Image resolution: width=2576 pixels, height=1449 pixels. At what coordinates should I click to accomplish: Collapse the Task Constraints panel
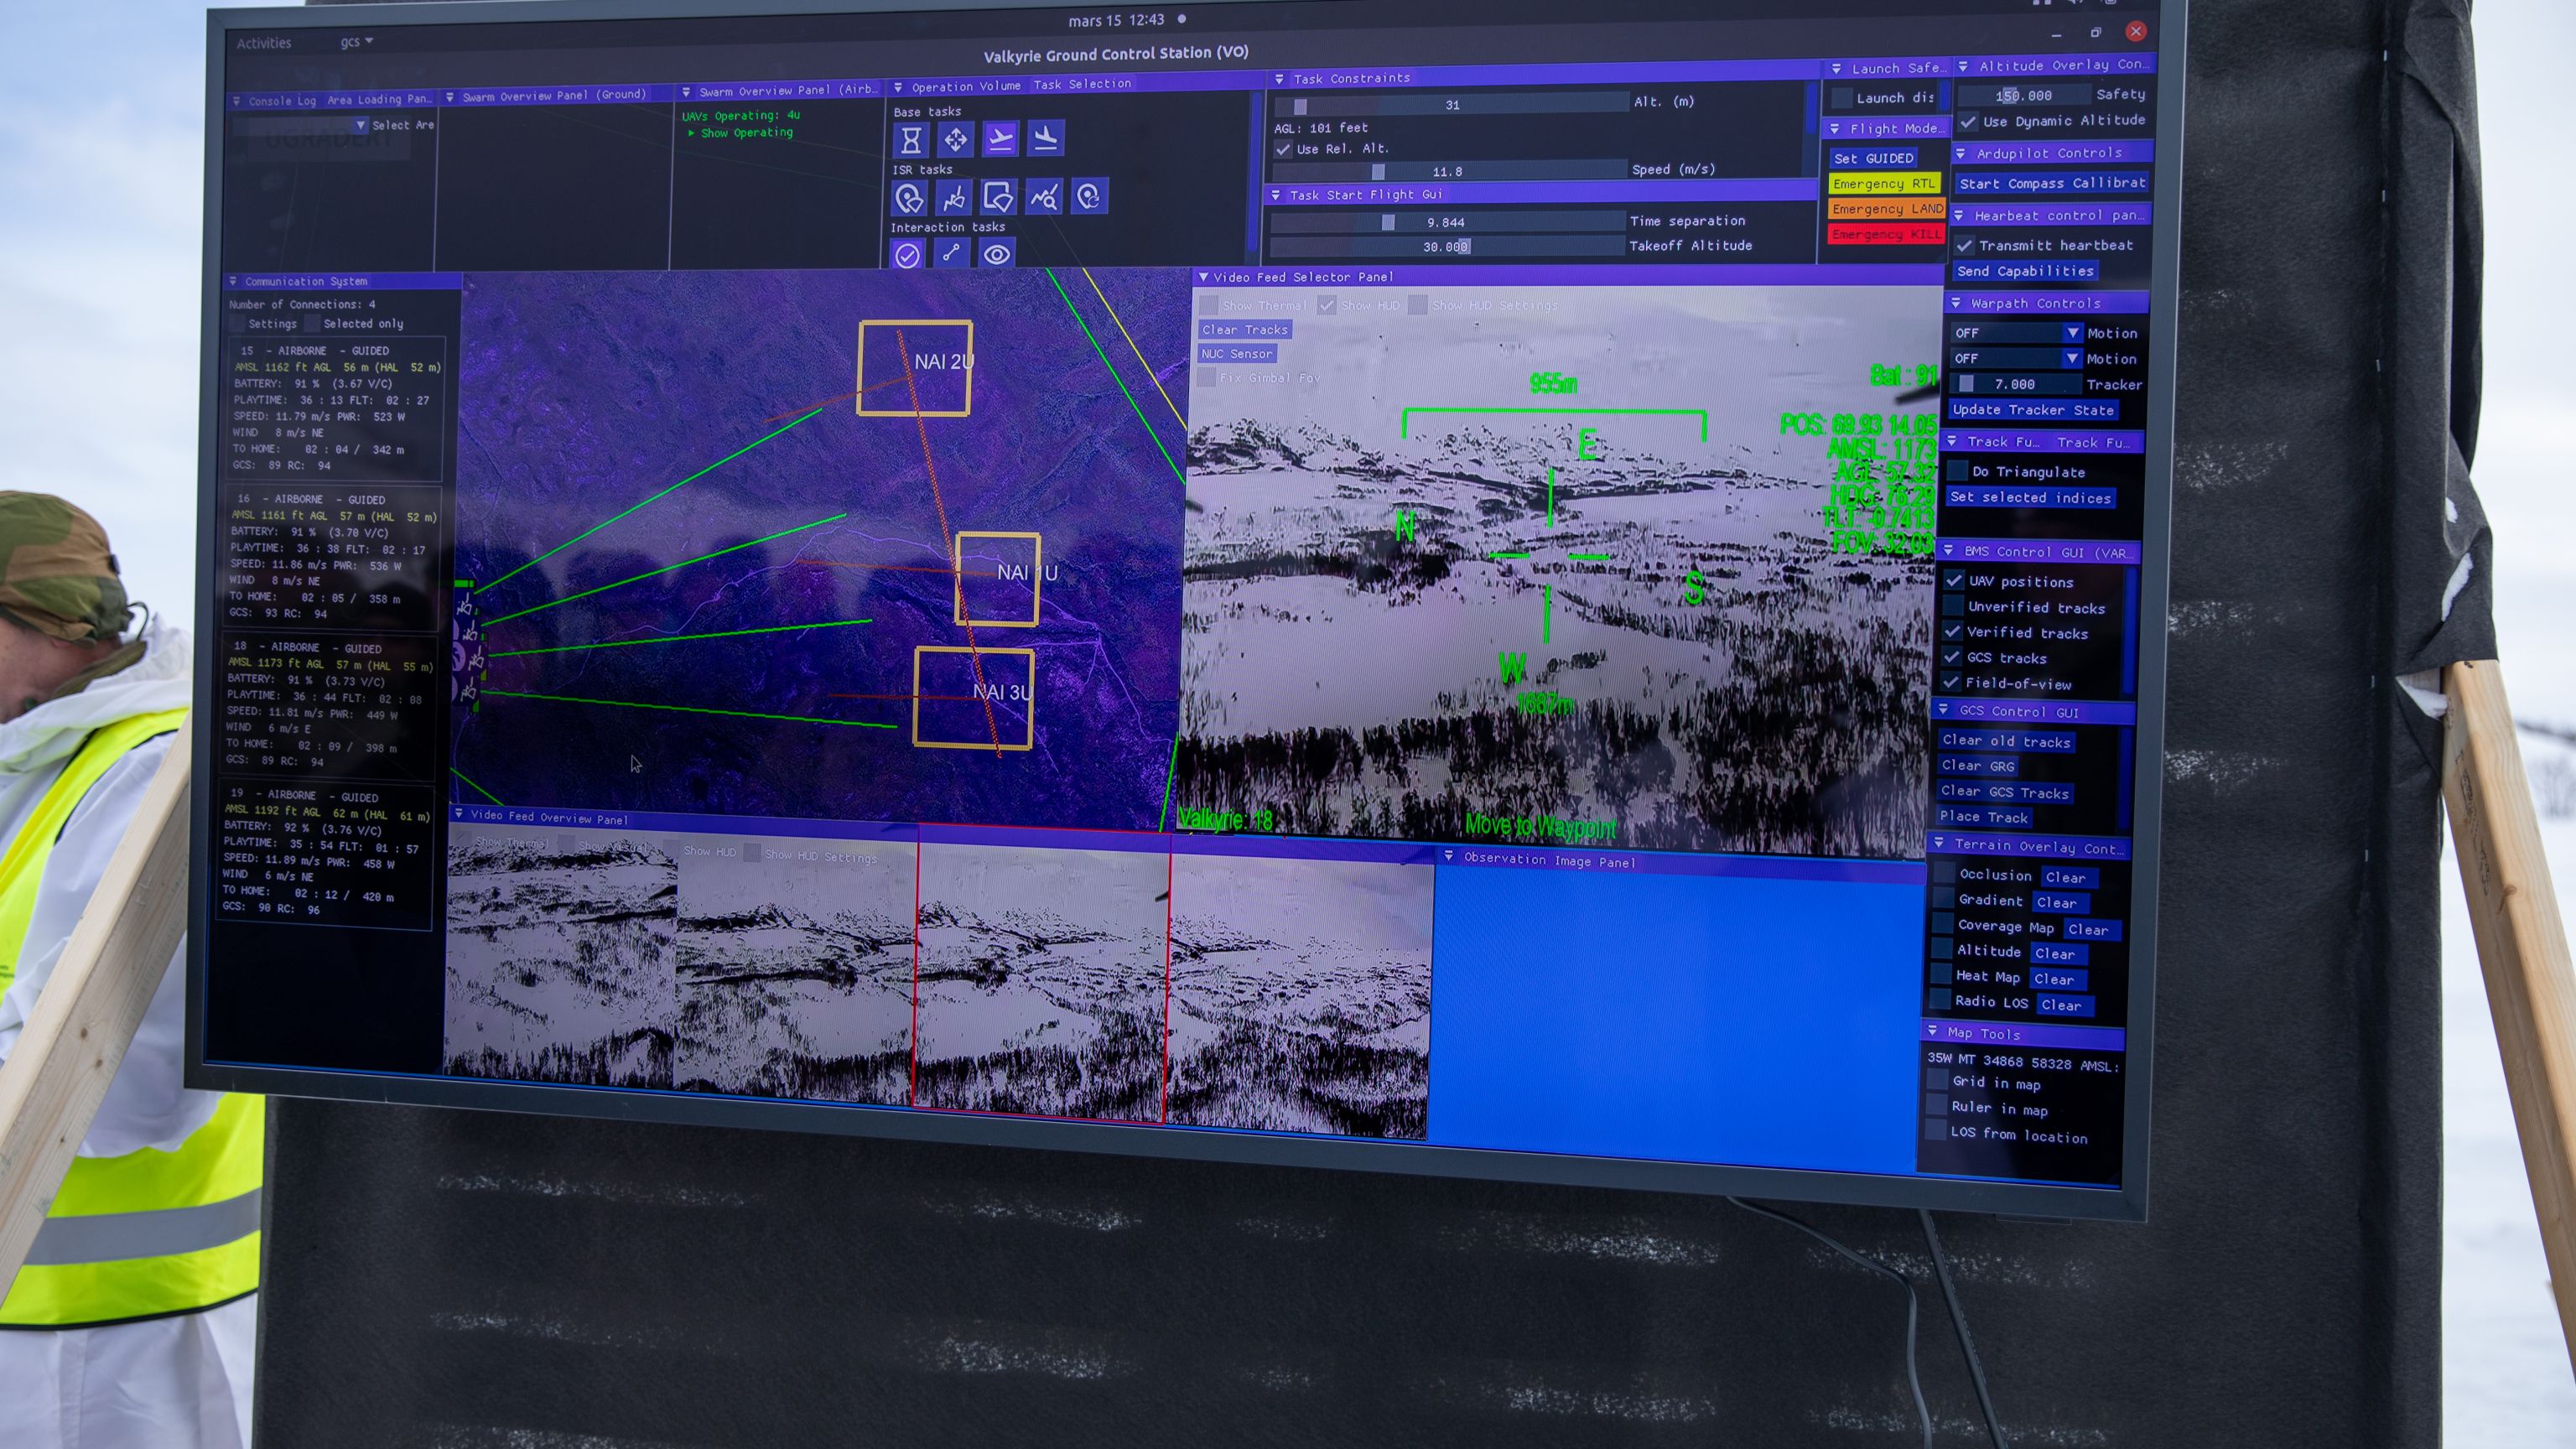coord(1279,78)
